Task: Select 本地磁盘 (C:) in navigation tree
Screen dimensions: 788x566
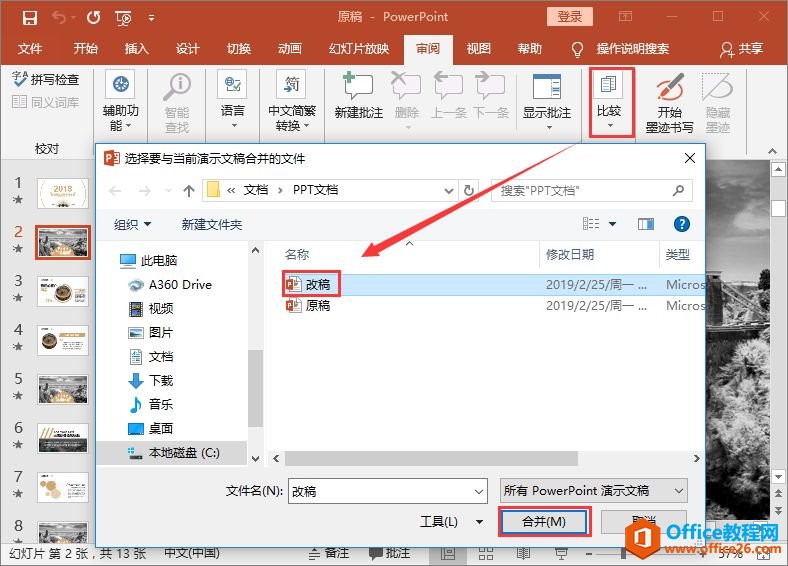Action: tap(174, 453)
